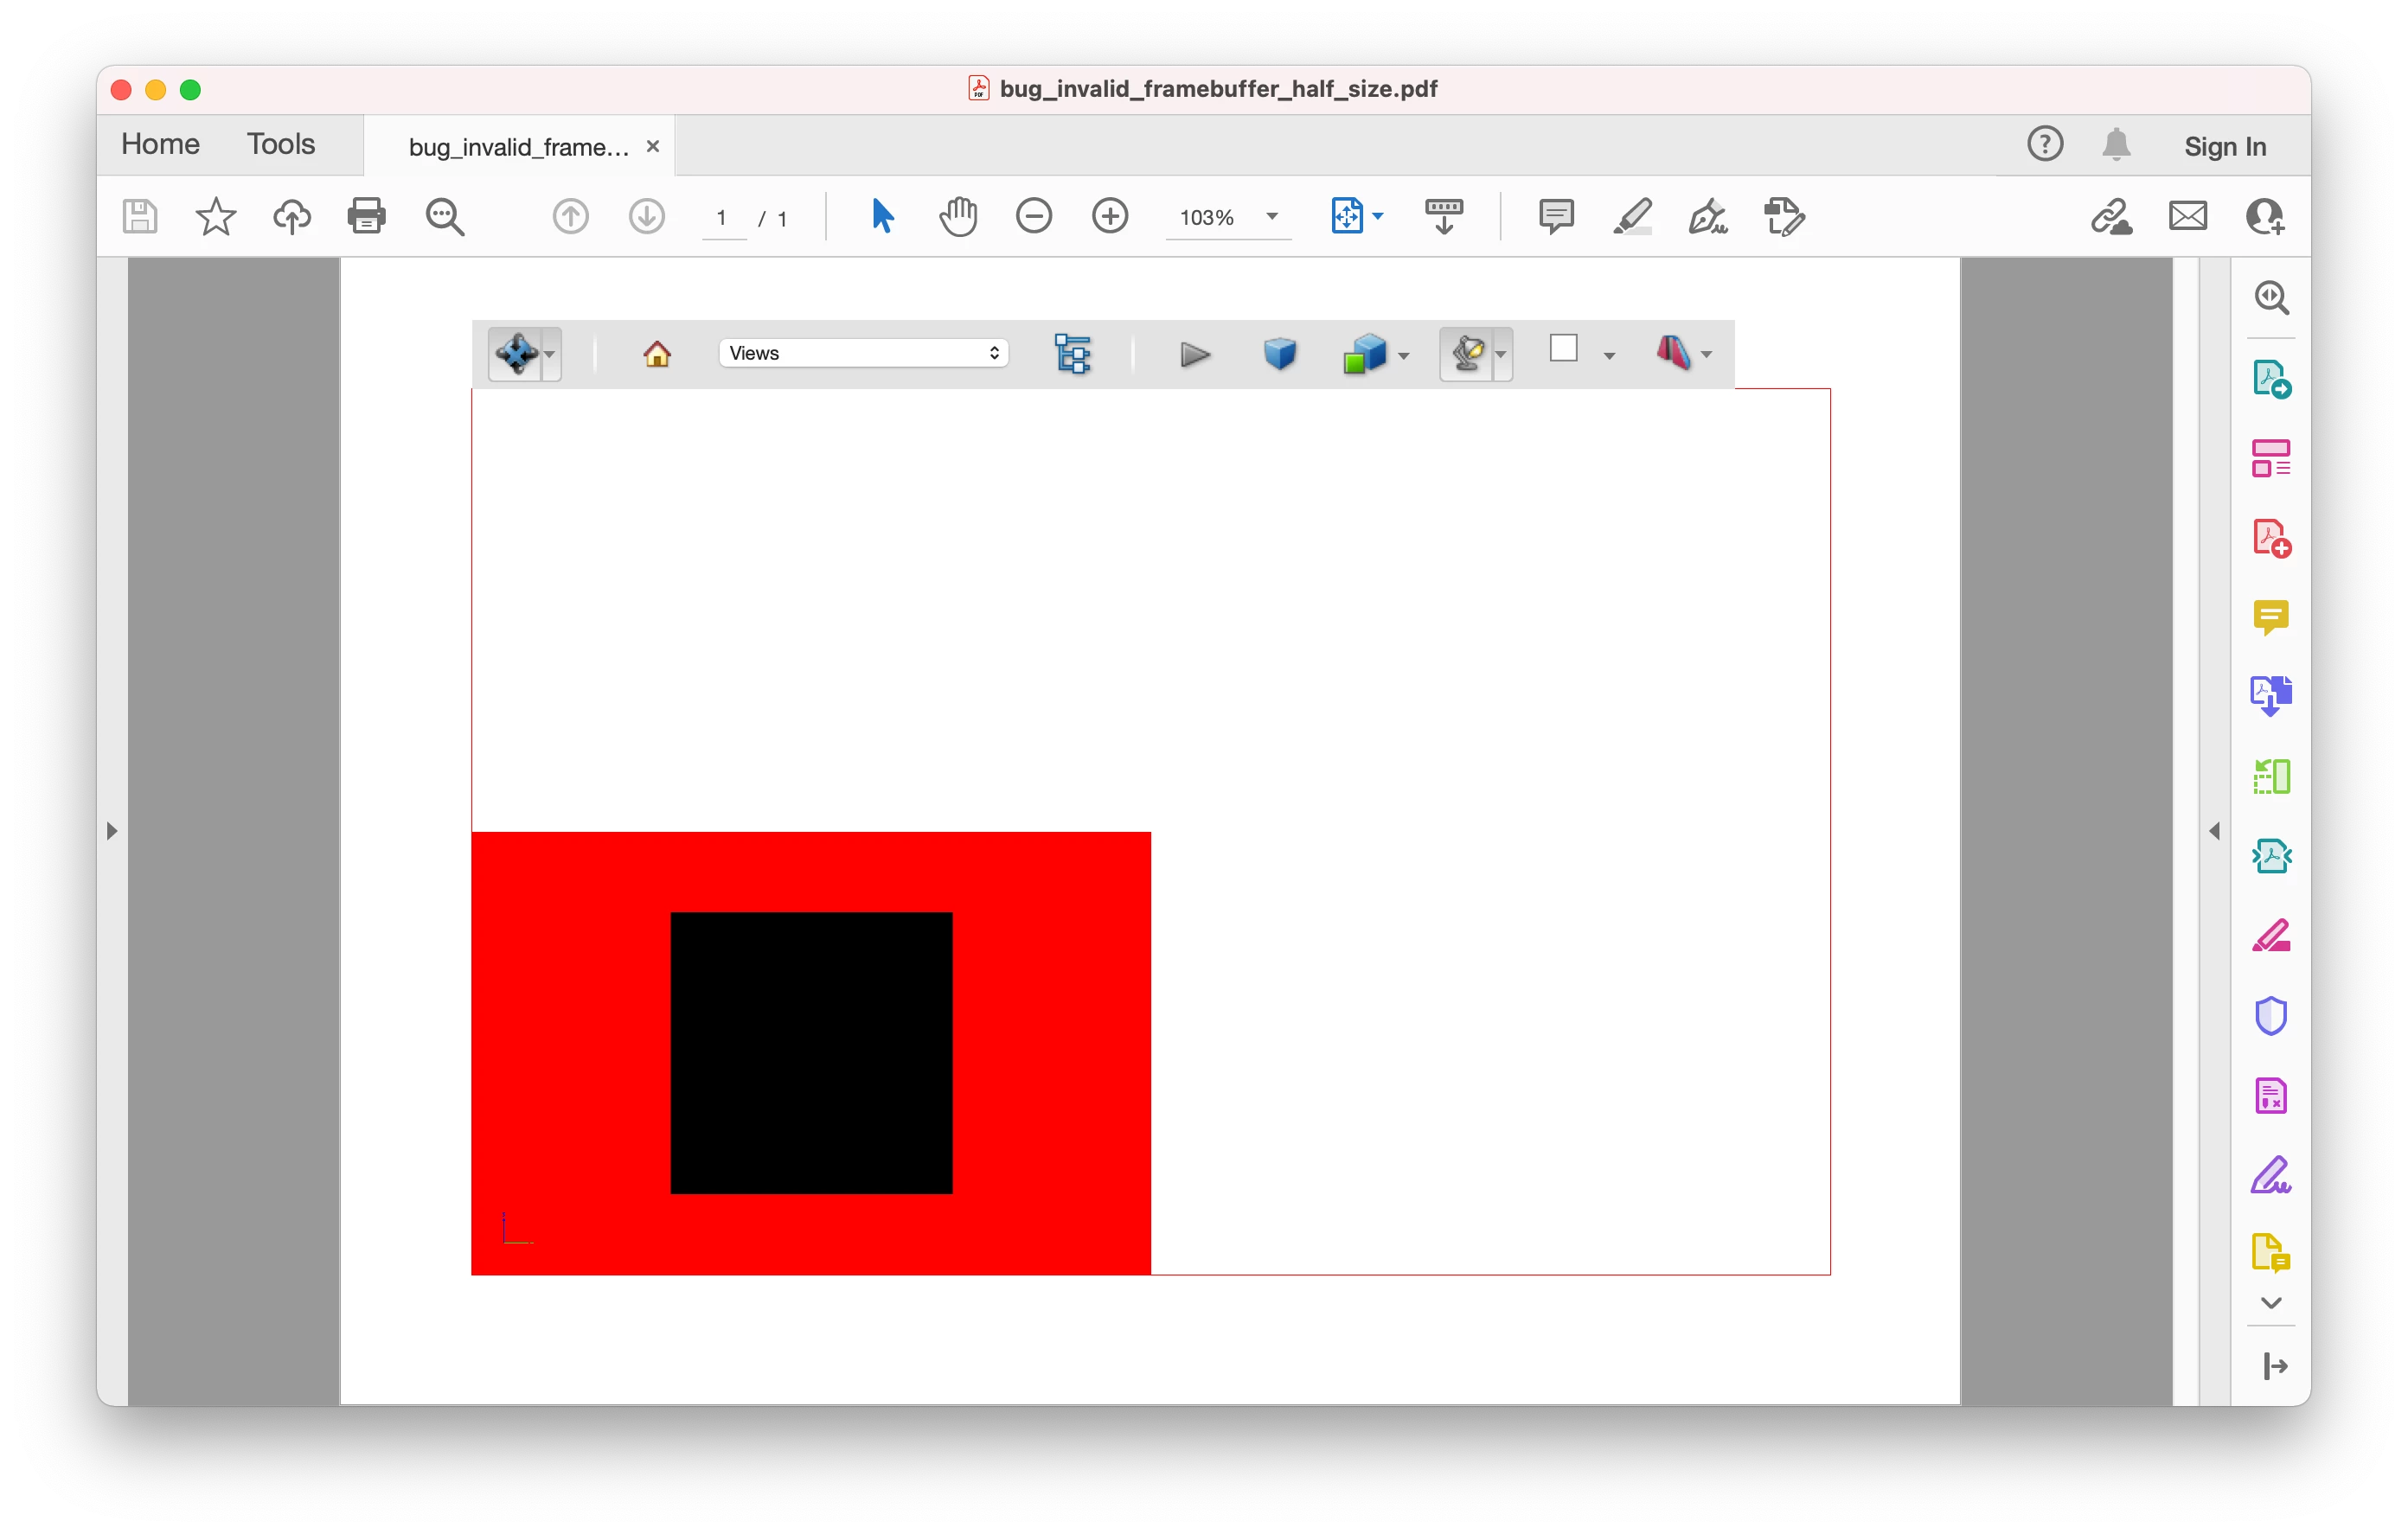Screen dimensions: 2408x1534
Task: Pick the 3D background color swatch
Action: click(x=1563, y=349)
